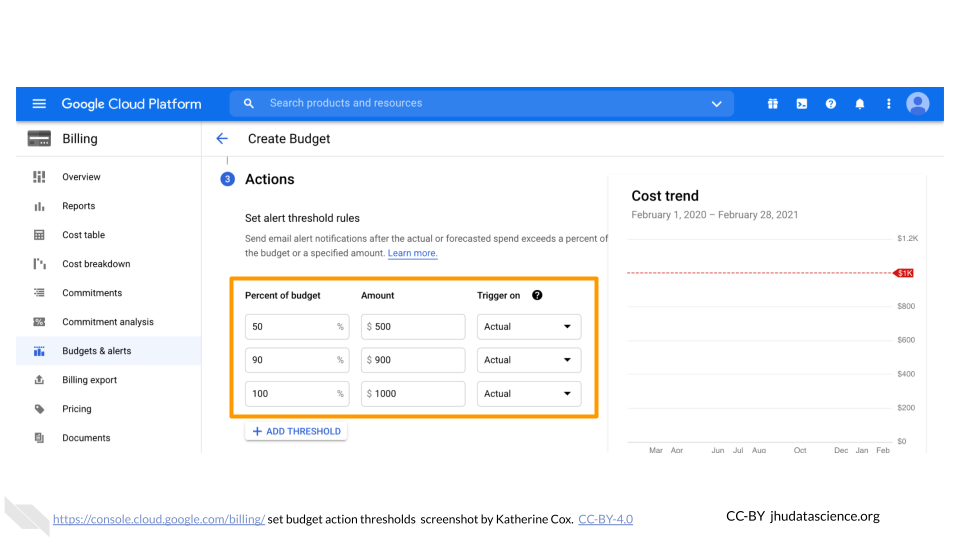Click the Billing credit card icon
960x540 pixels.
[39, 138]
